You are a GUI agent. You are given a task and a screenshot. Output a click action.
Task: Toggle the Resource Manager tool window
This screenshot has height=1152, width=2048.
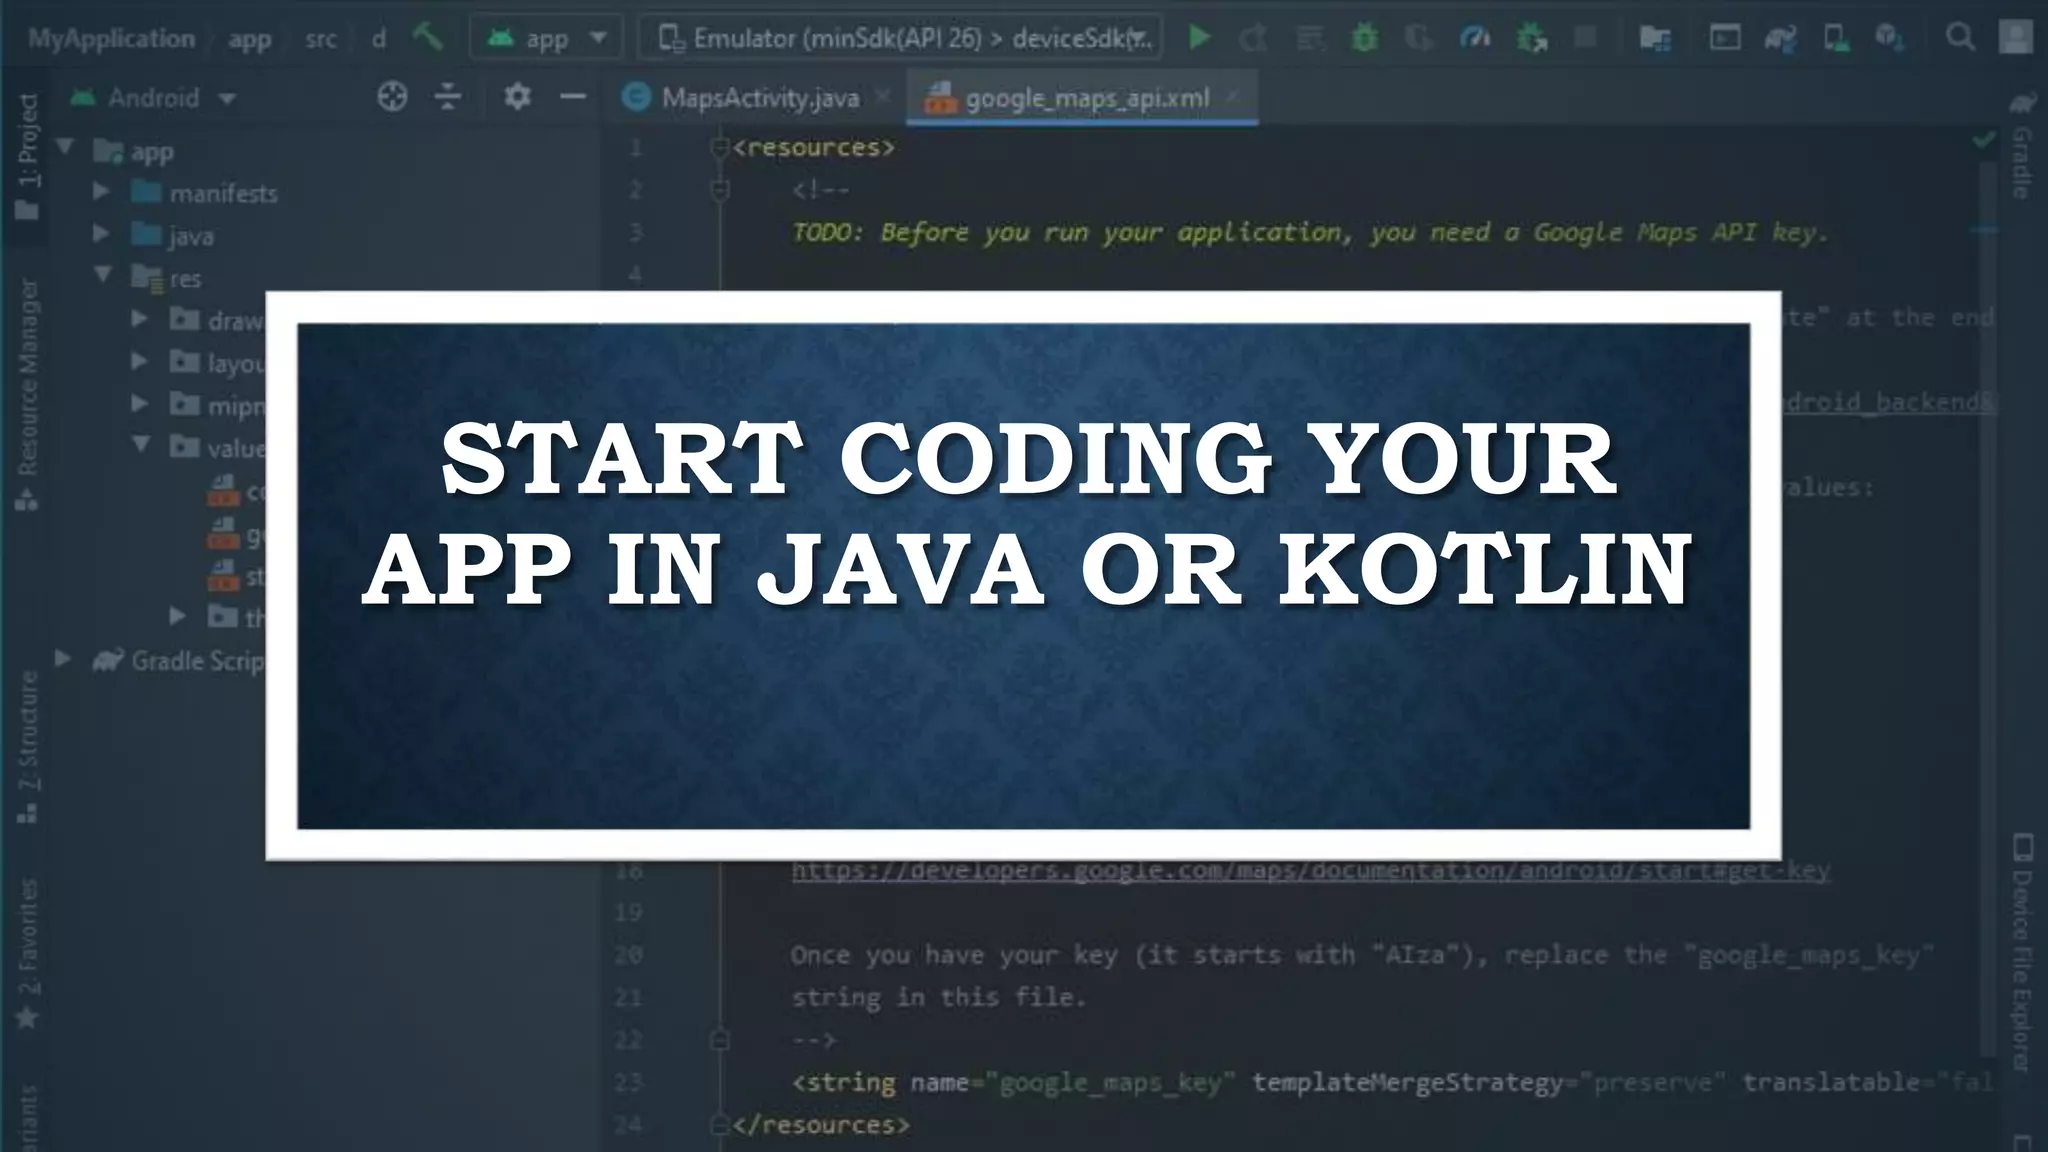click(x=28, y=394)
